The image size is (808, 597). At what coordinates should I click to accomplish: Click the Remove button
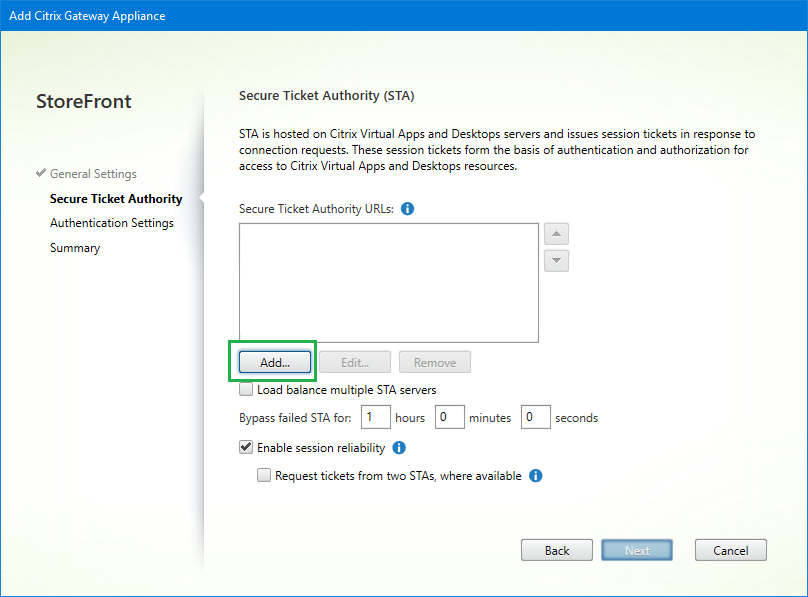click(435, 362)
